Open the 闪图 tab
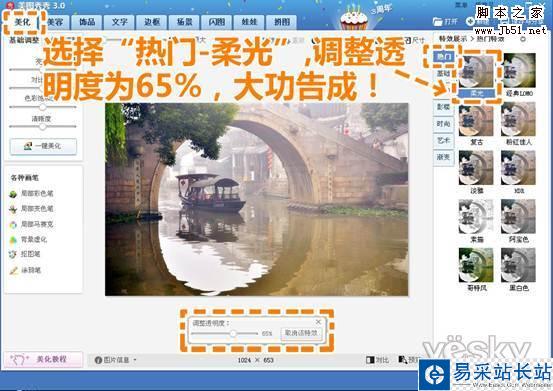553x391 pixels. pos(217,22)
